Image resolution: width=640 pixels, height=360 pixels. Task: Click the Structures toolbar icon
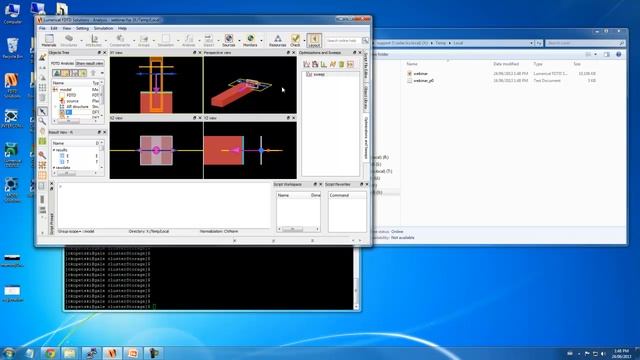point(69,40)
